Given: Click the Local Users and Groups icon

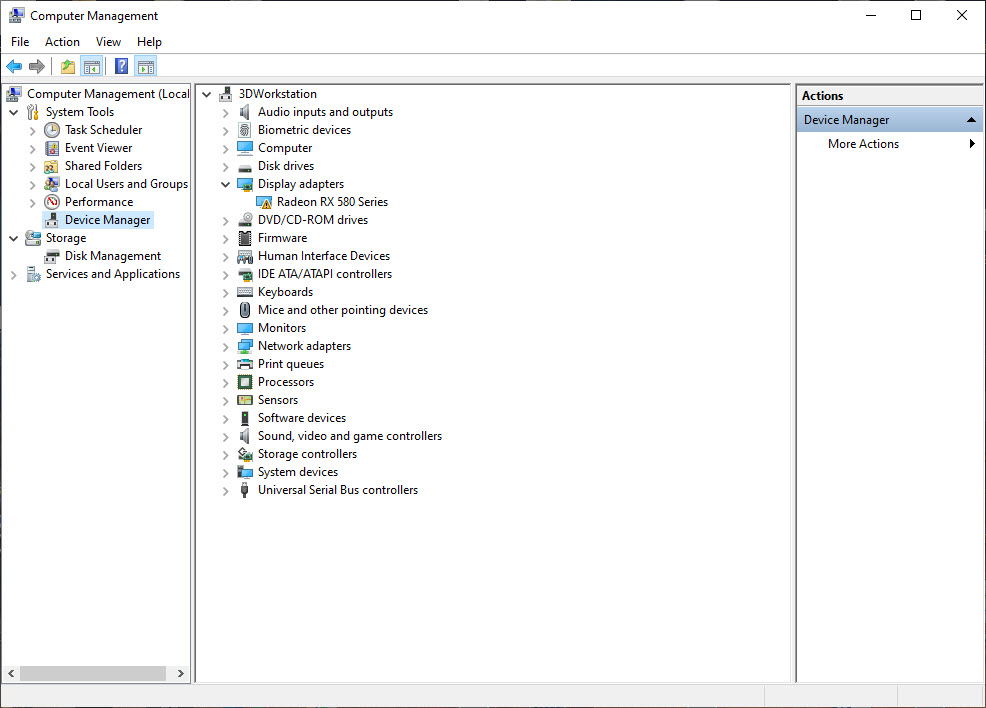Looking at the screenshot, I should pos(52,184).
